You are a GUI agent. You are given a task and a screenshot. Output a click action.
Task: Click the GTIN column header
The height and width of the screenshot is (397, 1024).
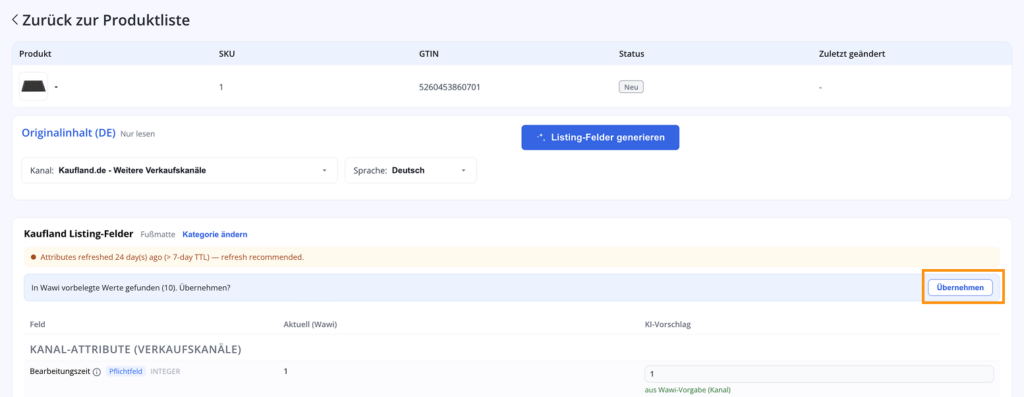428,54
